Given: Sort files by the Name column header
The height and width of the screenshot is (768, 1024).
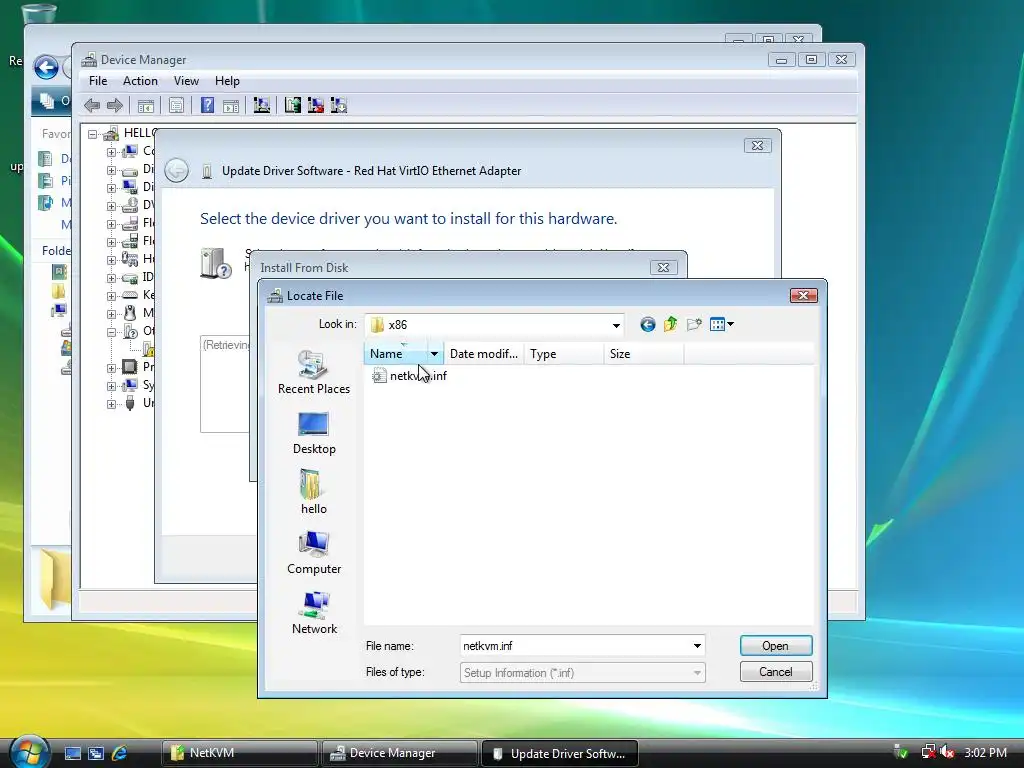Looking at the screenshot, I should tap(396, 354).
